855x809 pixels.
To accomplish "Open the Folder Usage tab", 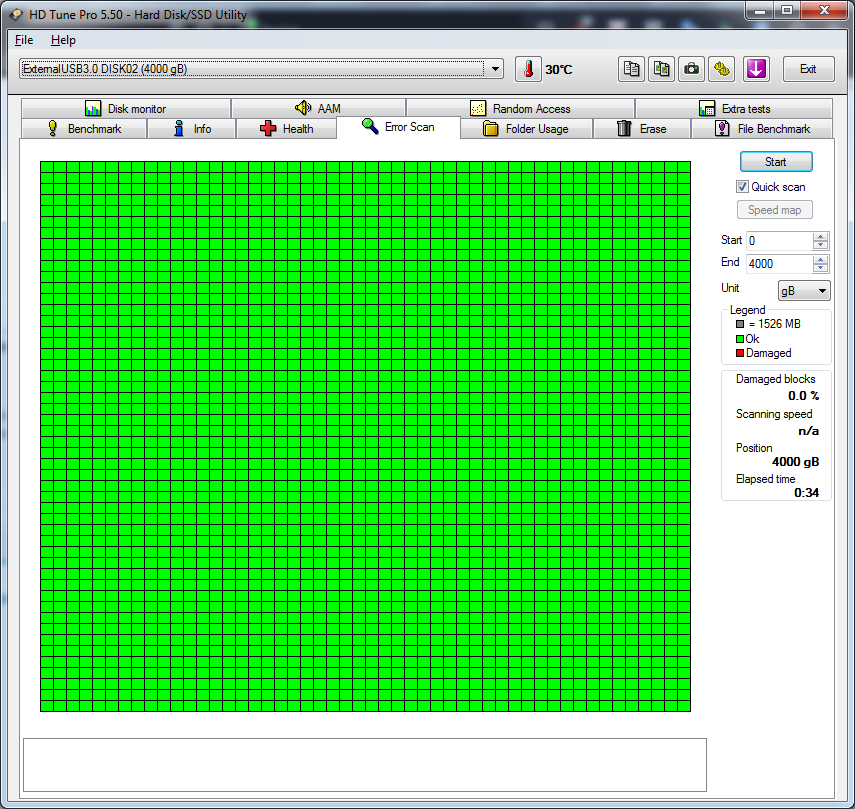I will [527, 129].
